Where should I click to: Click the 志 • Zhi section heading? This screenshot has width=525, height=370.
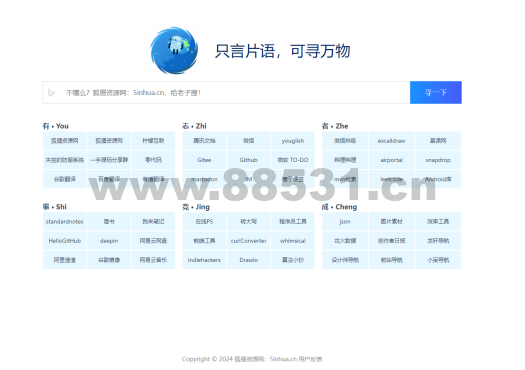tap(194, 126)
